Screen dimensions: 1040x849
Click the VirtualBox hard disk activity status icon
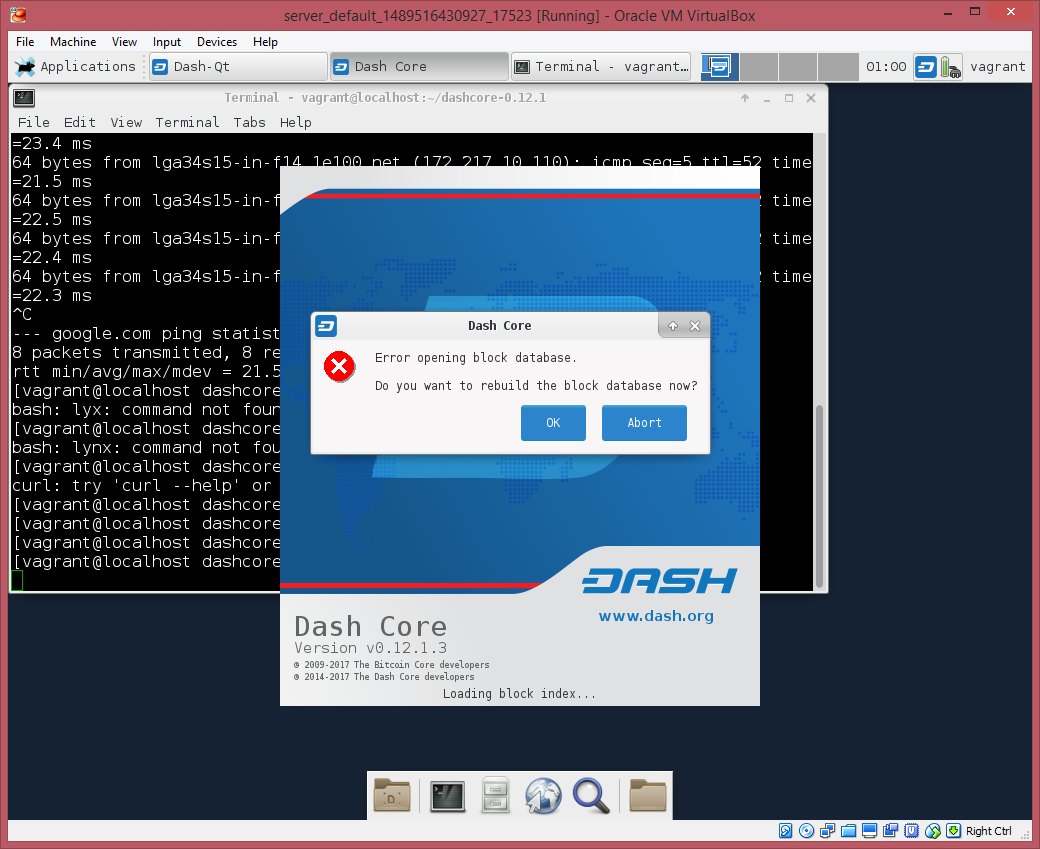[785, 831]
